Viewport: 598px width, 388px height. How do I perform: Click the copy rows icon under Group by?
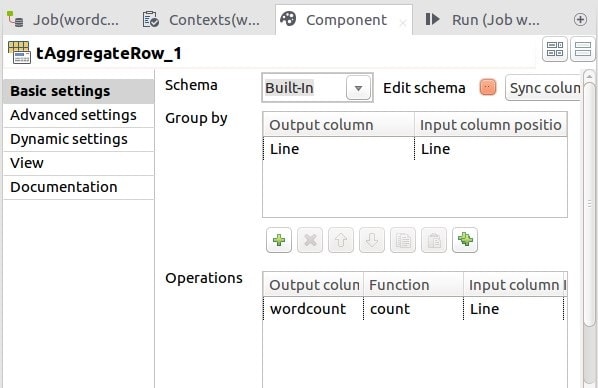coord(403,240)
